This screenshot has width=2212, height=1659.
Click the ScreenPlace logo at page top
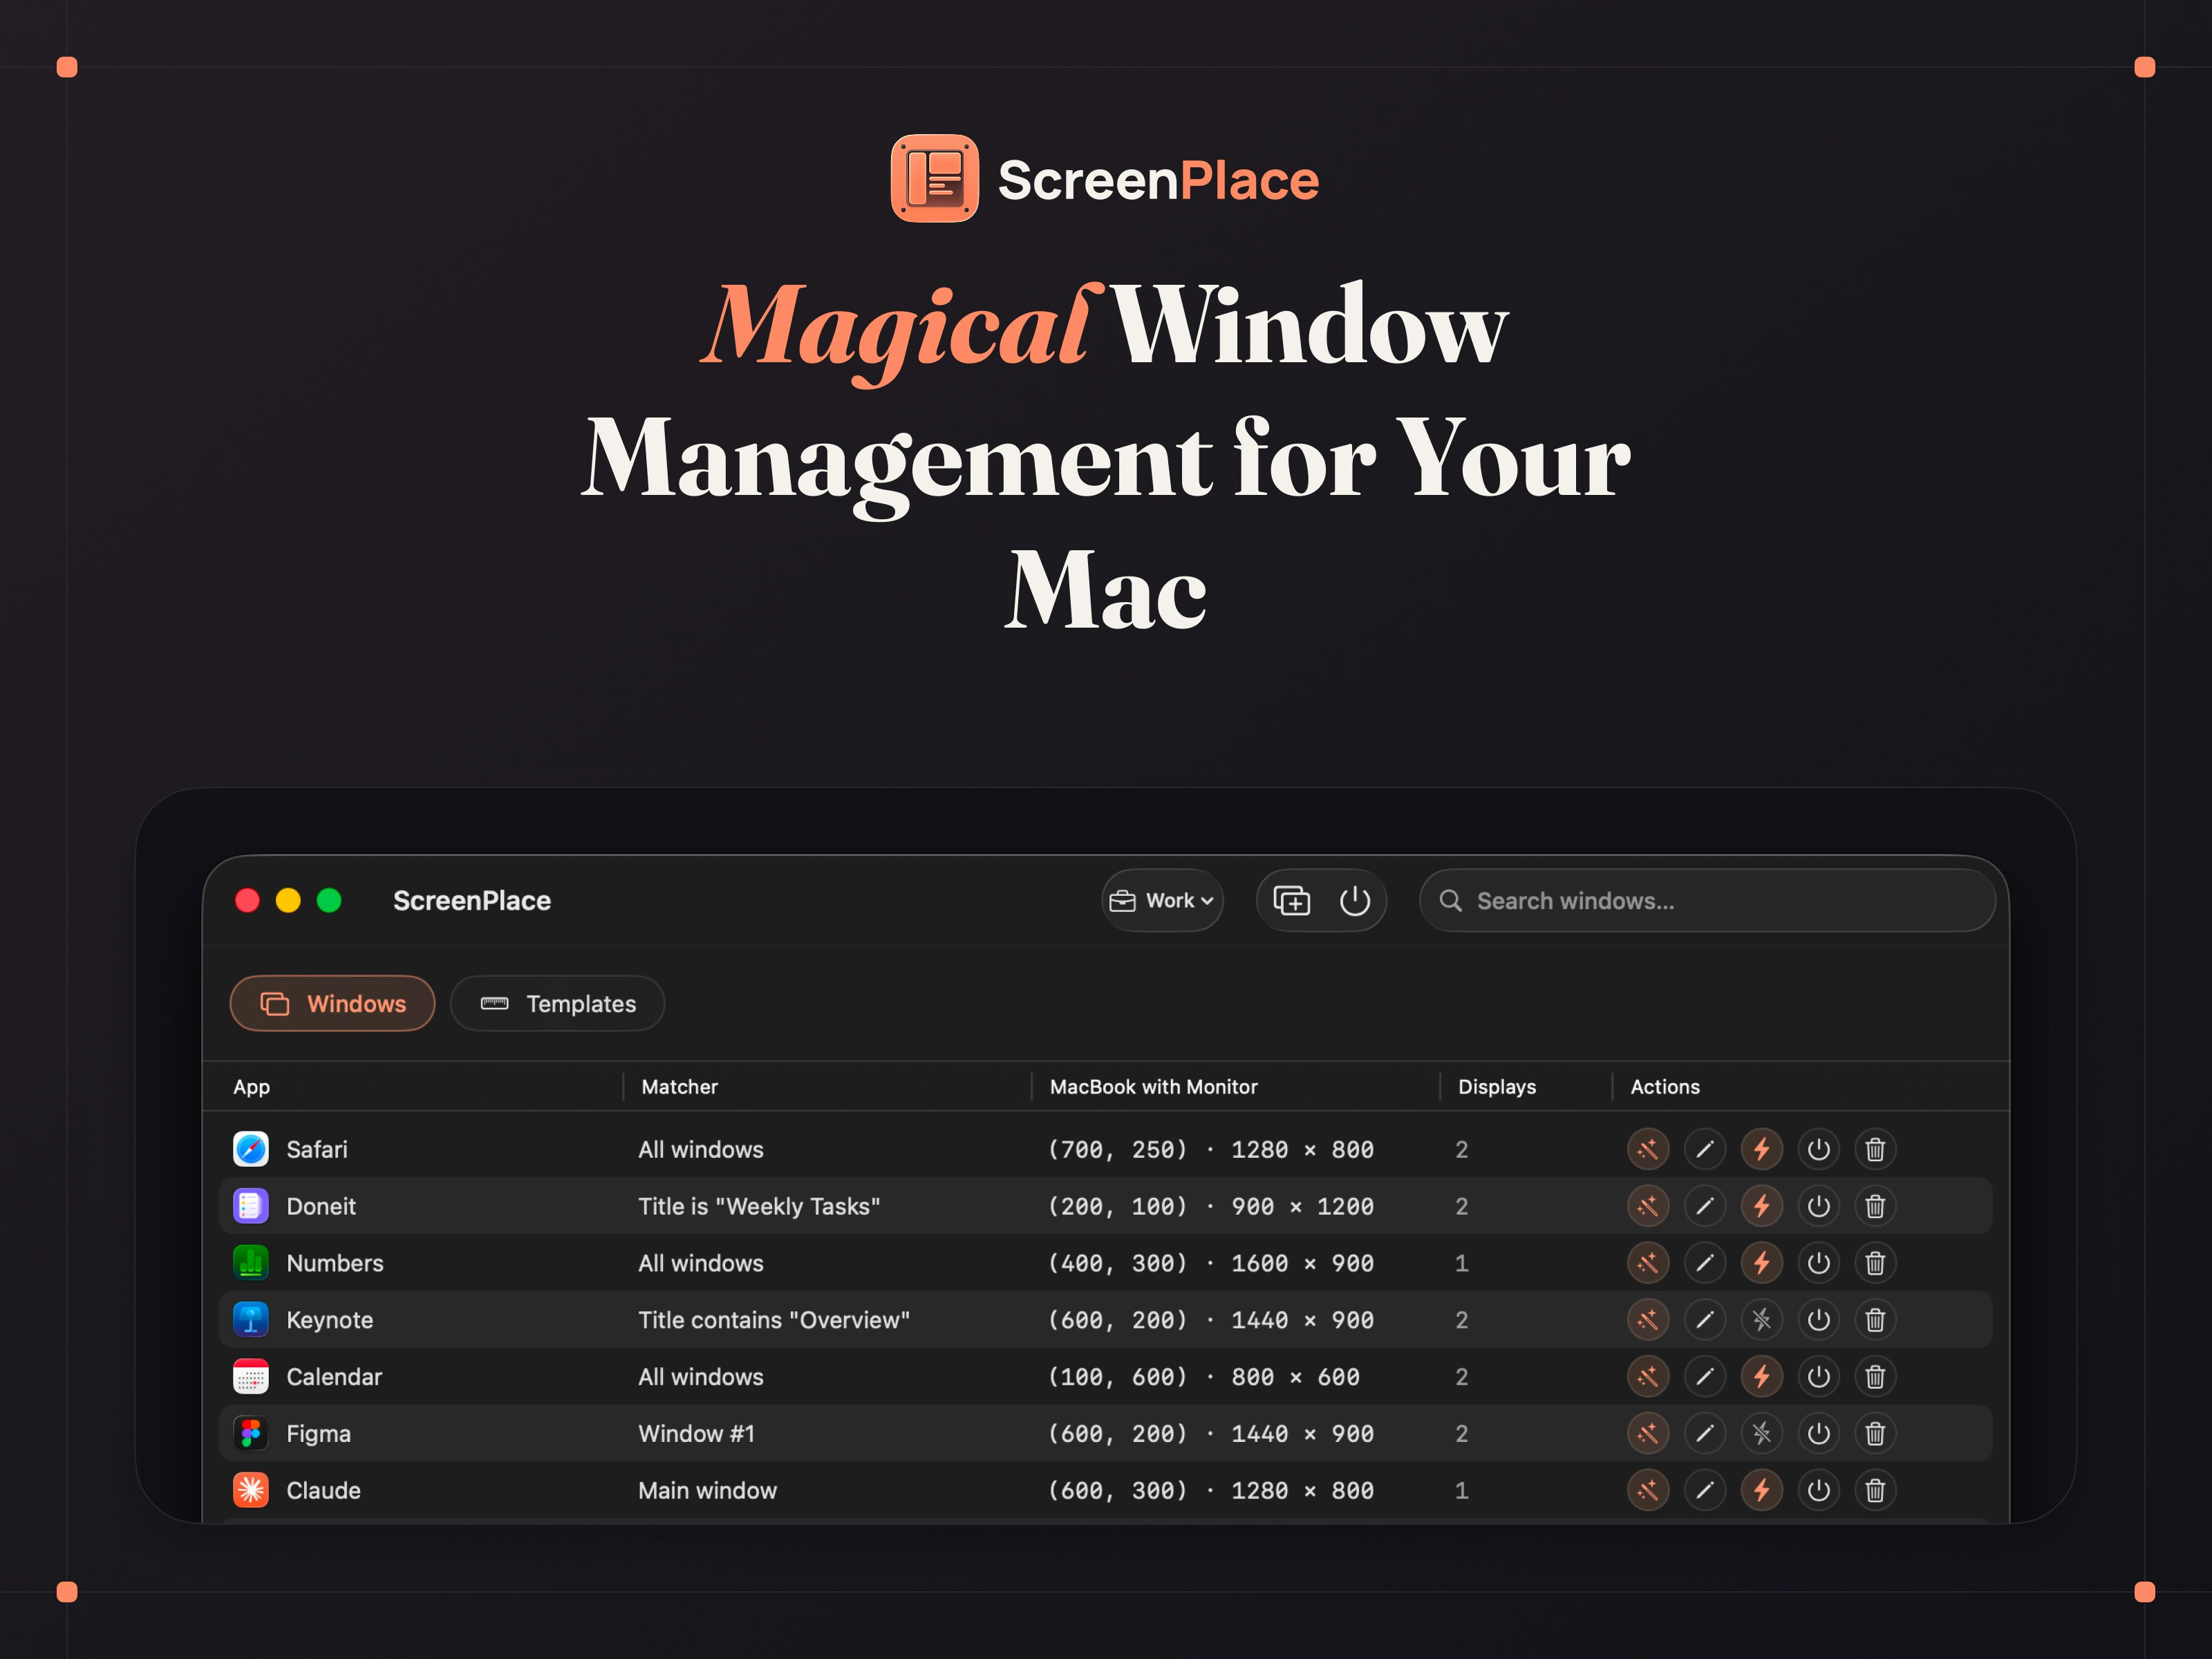(x=1105, y=179)
